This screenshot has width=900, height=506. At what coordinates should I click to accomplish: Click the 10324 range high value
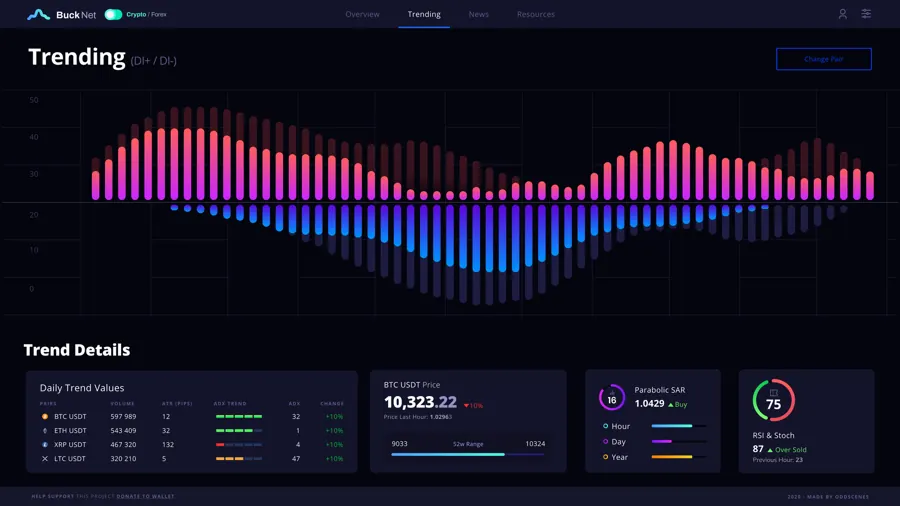coord(535,443)
